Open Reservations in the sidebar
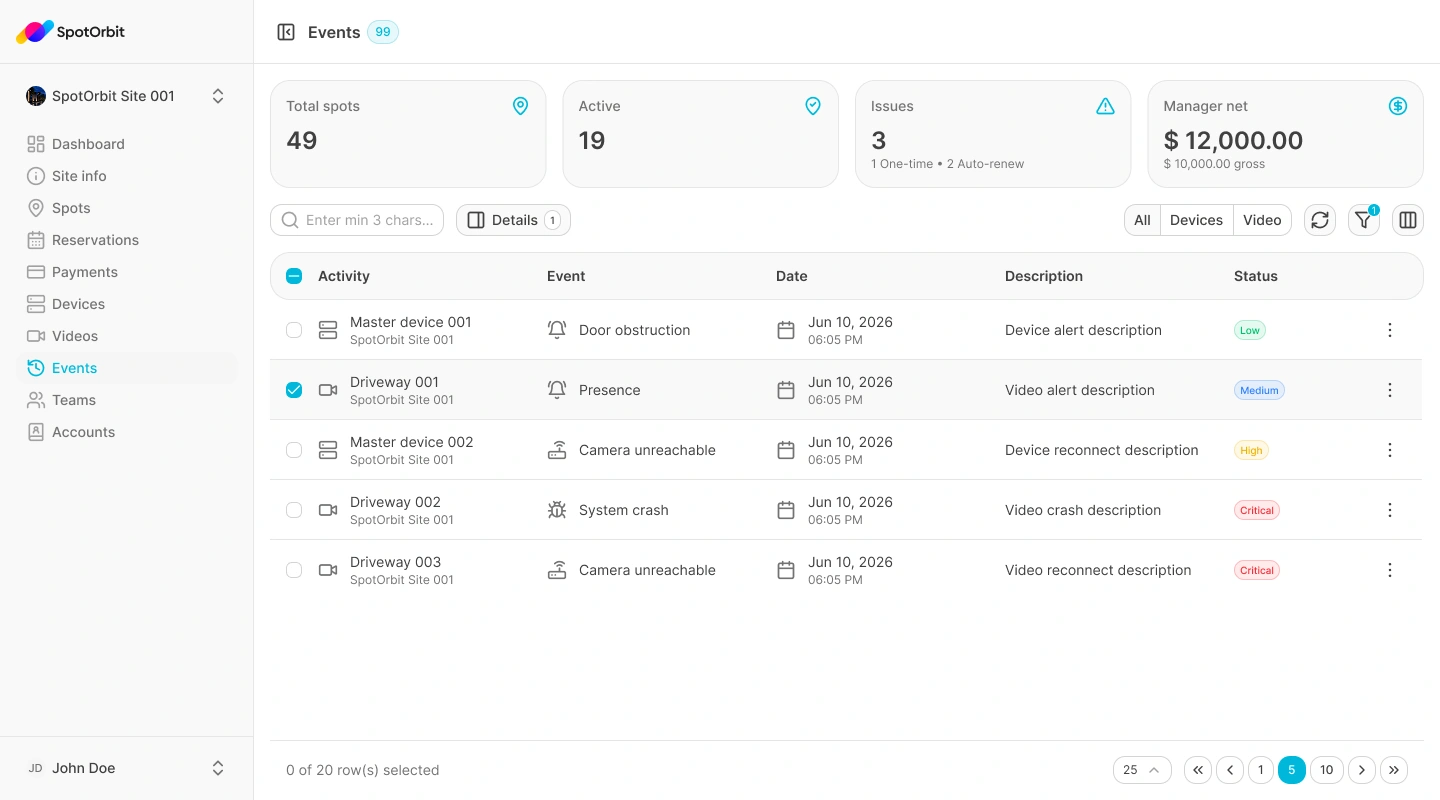 point(126,240)
